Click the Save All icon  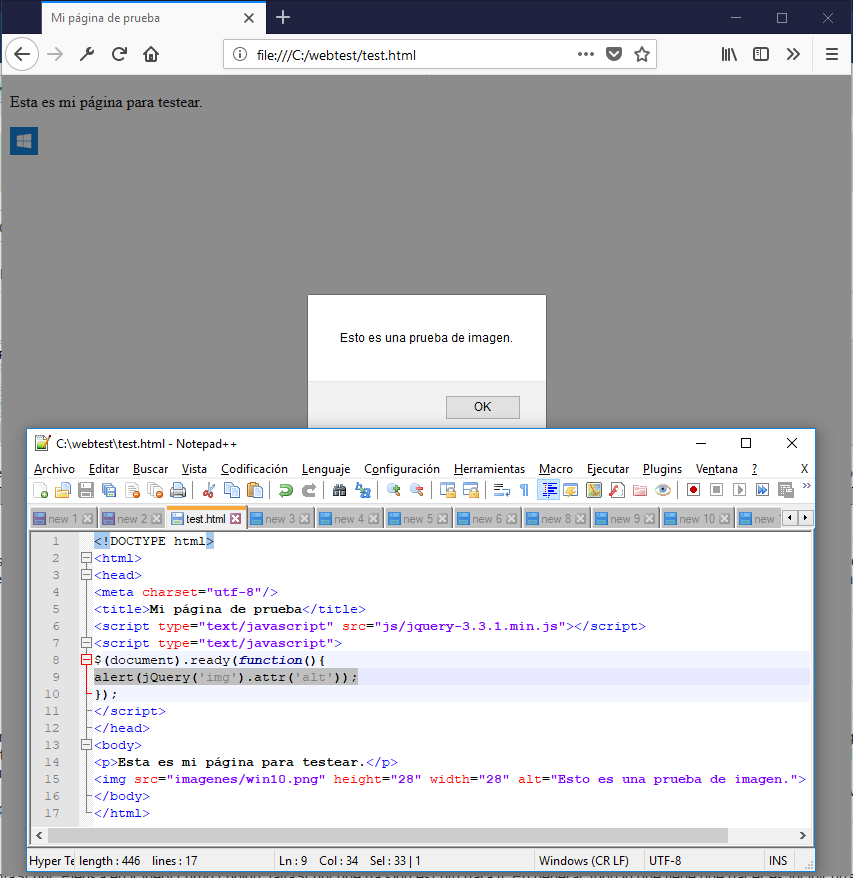click(x=109, y=491)
